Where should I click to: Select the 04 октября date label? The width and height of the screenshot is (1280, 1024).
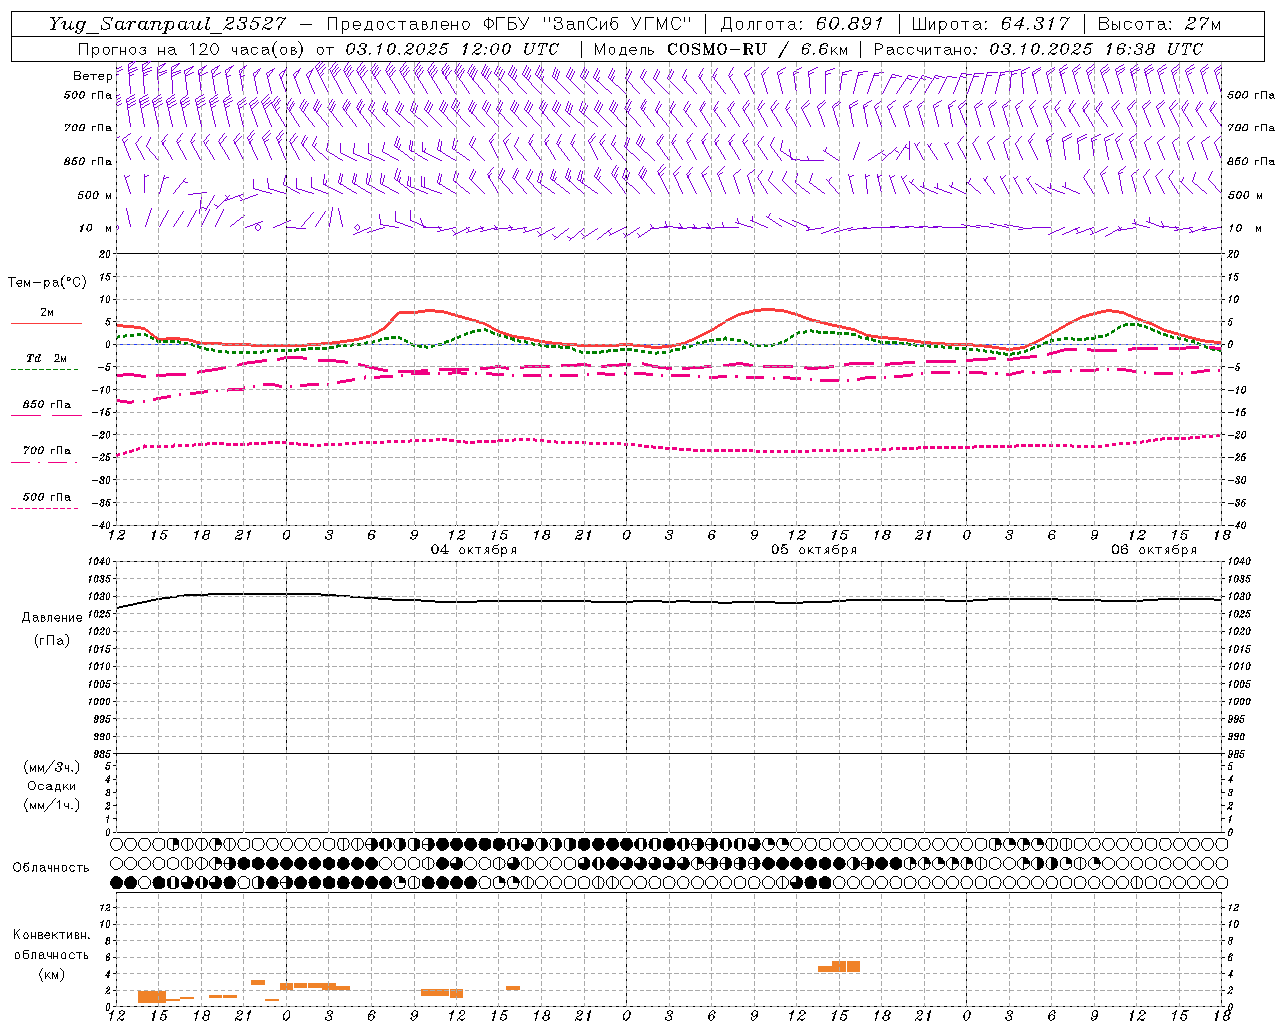click(474, 550)
